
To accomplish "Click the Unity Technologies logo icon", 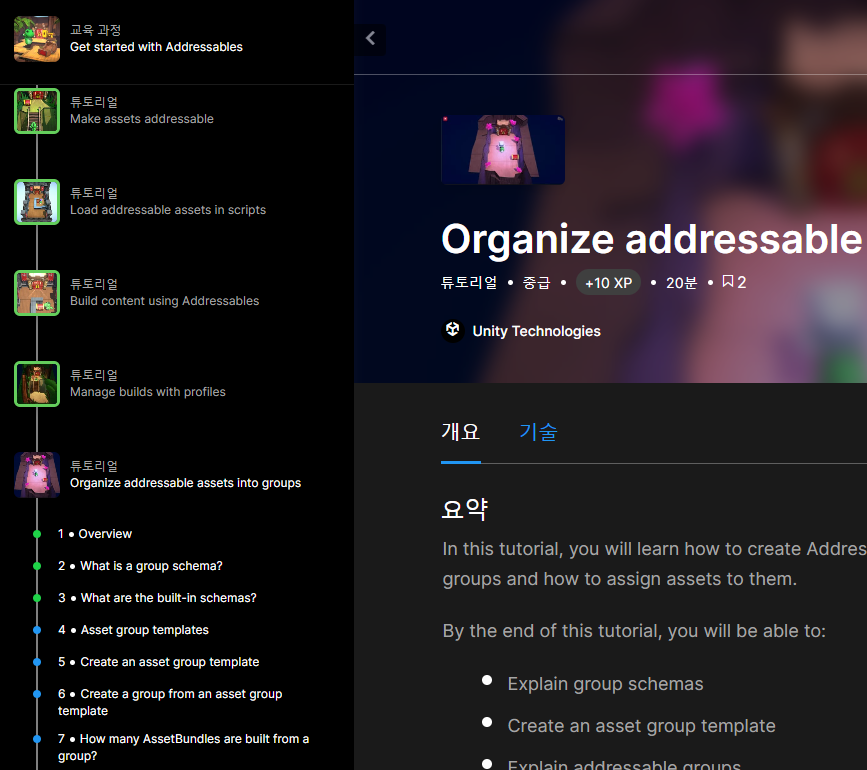I will pos(453,330).
